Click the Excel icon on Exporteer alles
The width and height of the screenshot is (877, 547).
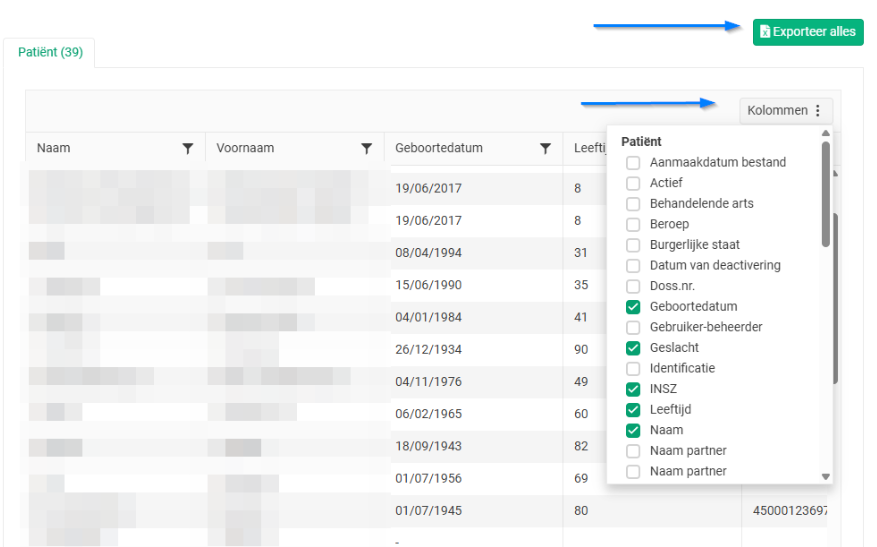tap(765, 32)
